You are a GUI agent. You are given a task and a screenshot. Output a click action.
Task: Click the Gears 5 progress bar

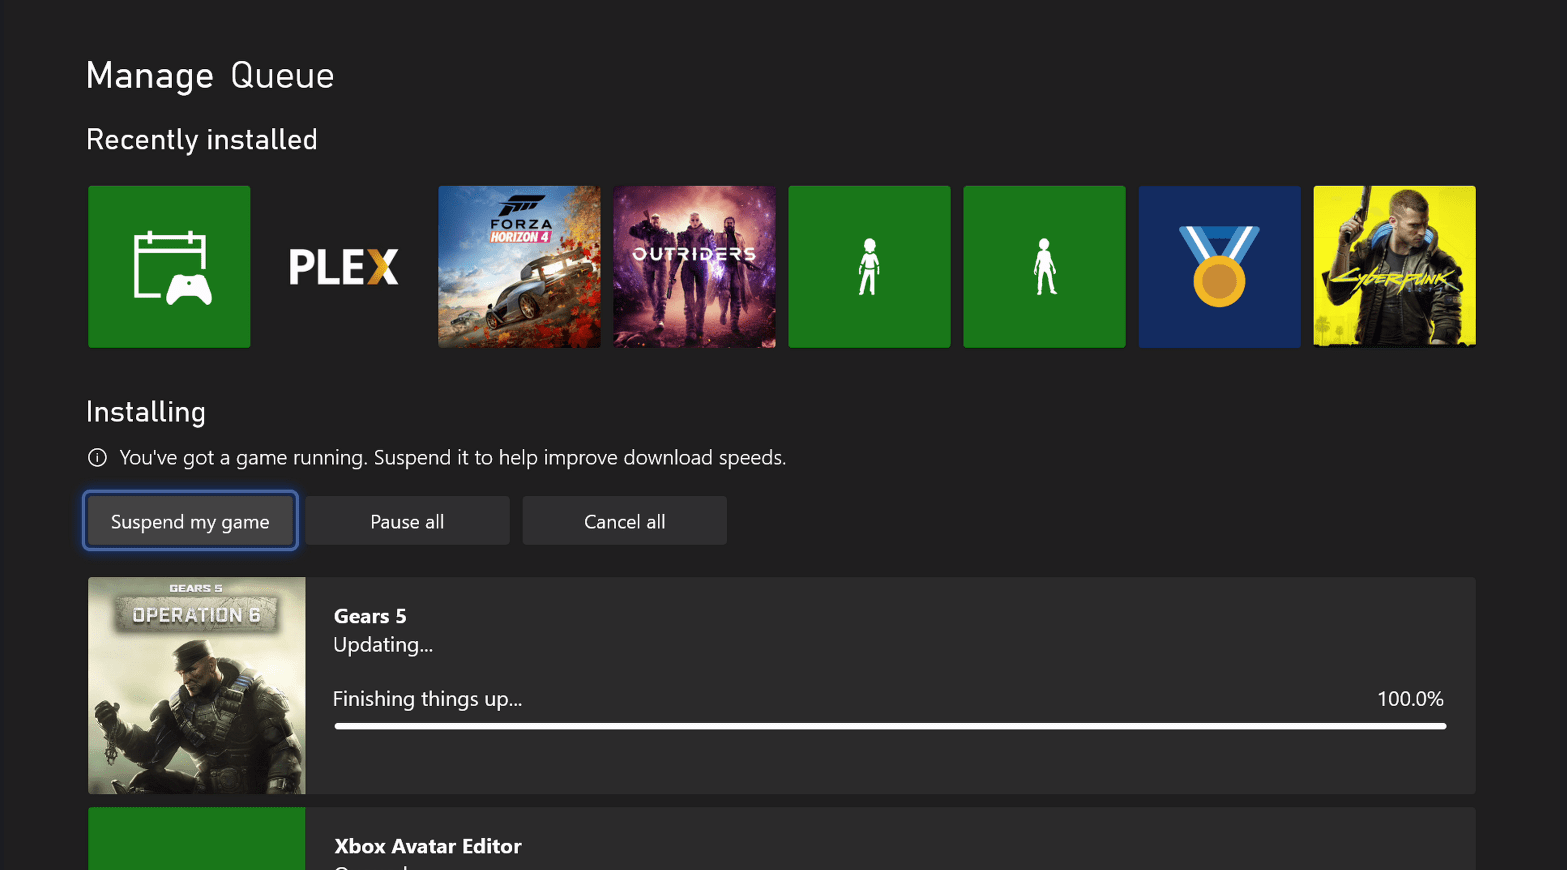(x=890, y=727)
